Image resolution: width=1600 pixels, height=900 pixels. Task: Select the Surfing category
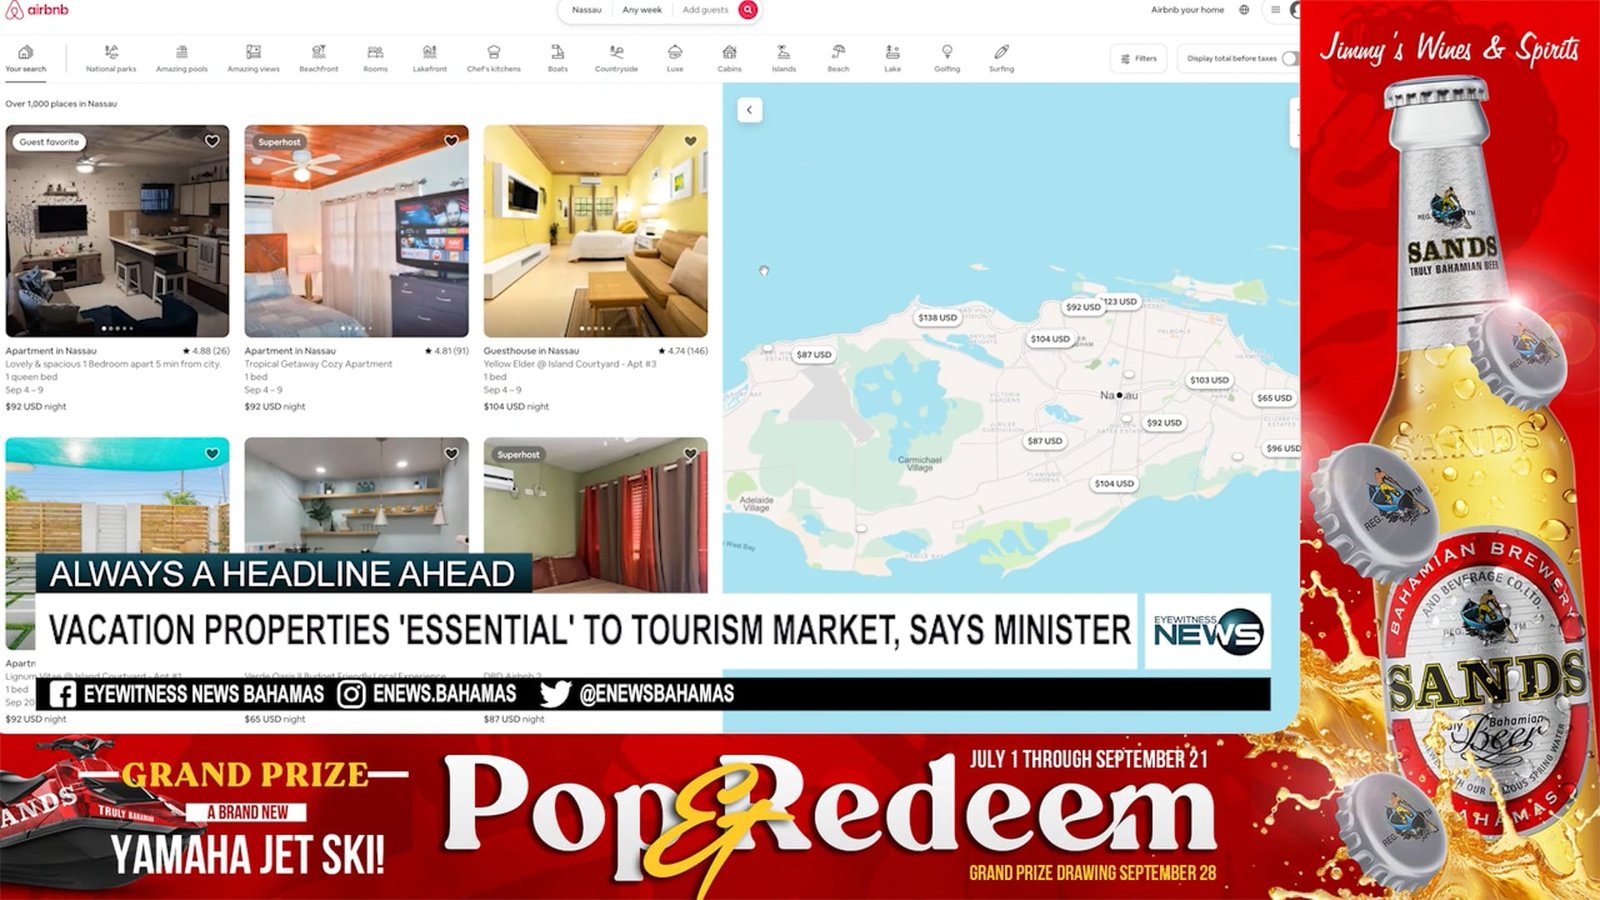pyautogui.click(x=1001, y=59)
